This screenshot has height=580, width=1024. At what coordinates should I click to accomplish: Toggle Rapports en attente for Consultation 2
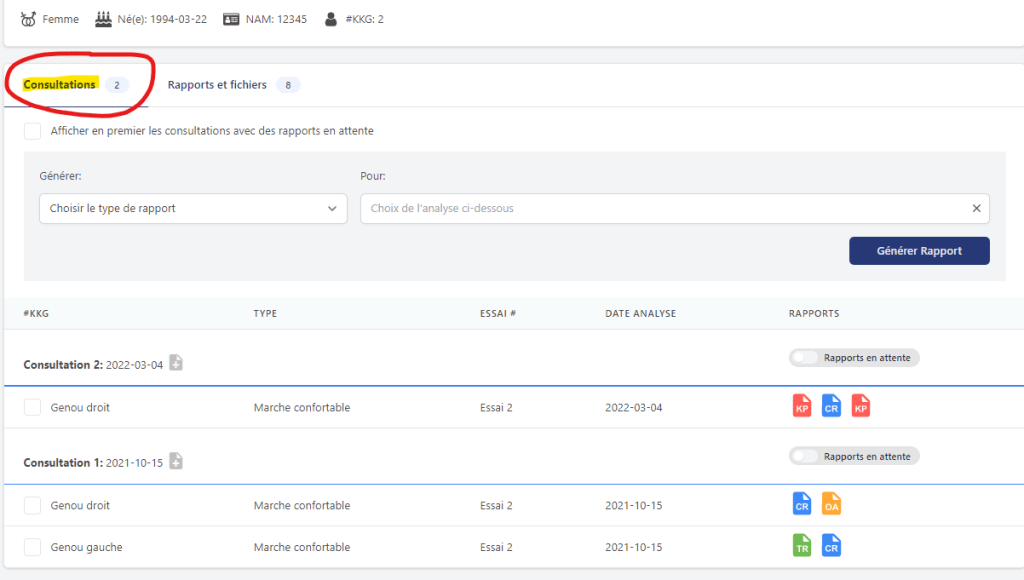point(806,358)
